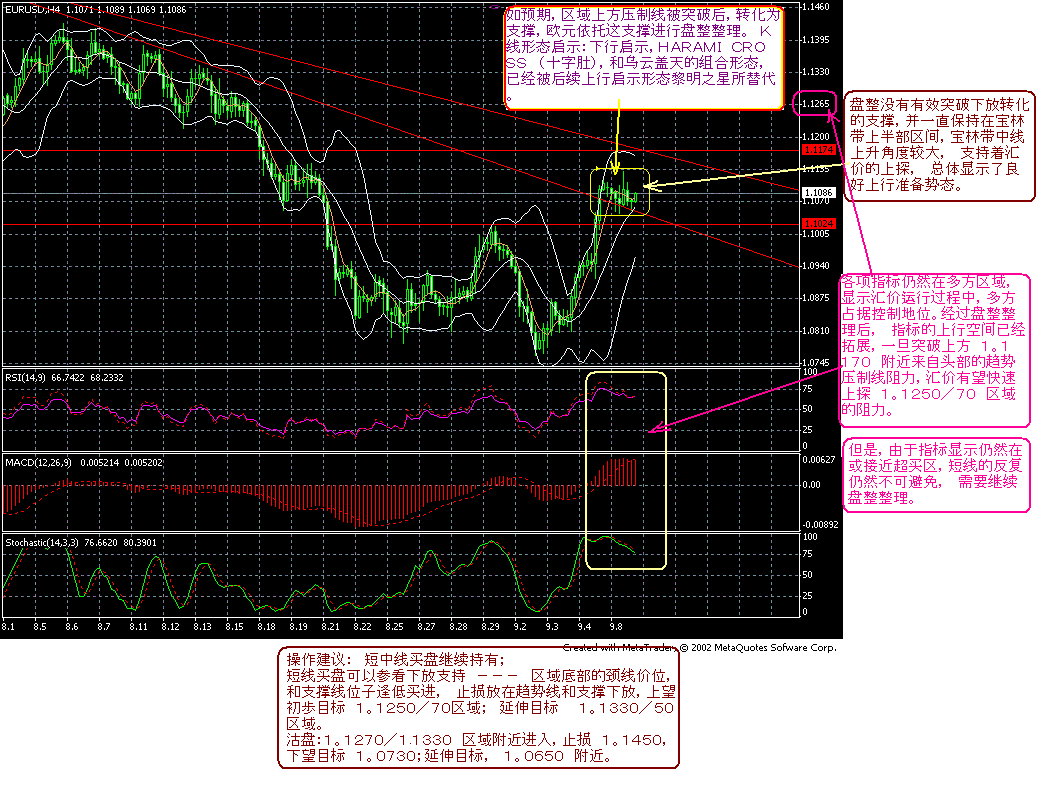Click the 8.5 date label
The width and height of the screenshot is (1040, 788).
pos(40,626)
